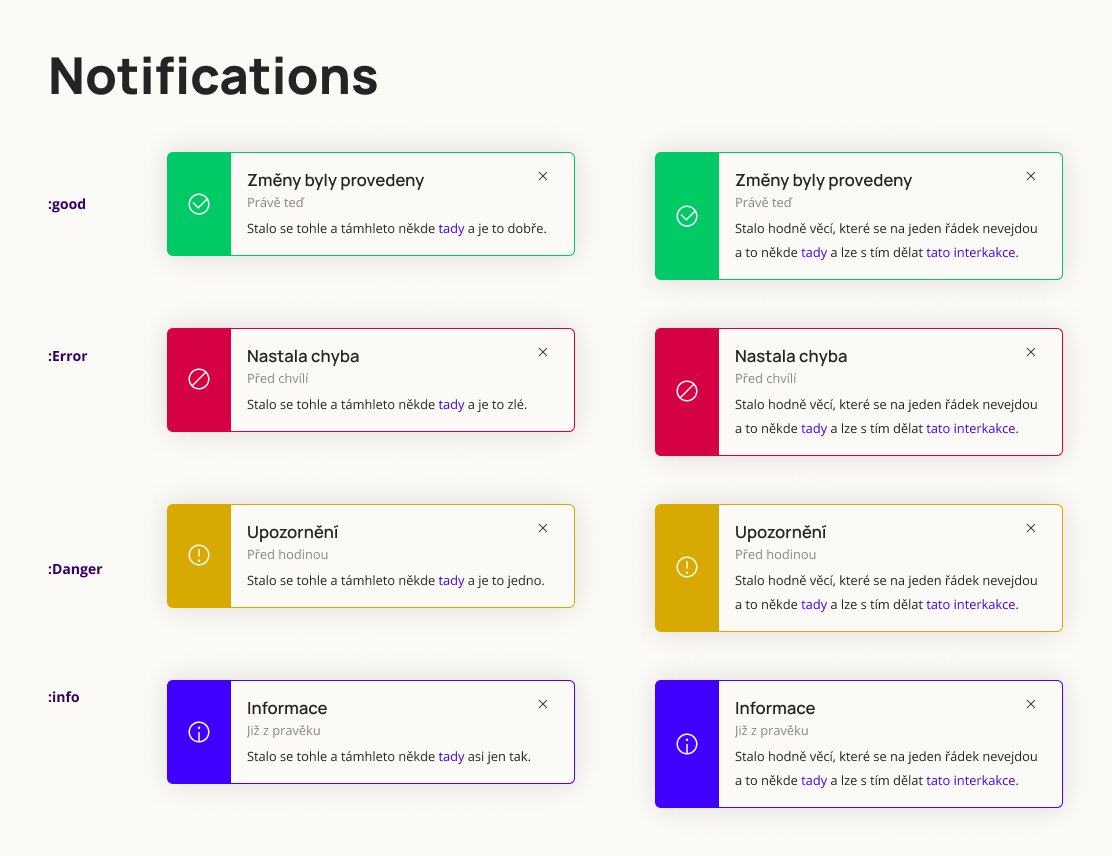Close the short 'Upozornění' warning notification
1112x856 pixels.
pos(543,528)
